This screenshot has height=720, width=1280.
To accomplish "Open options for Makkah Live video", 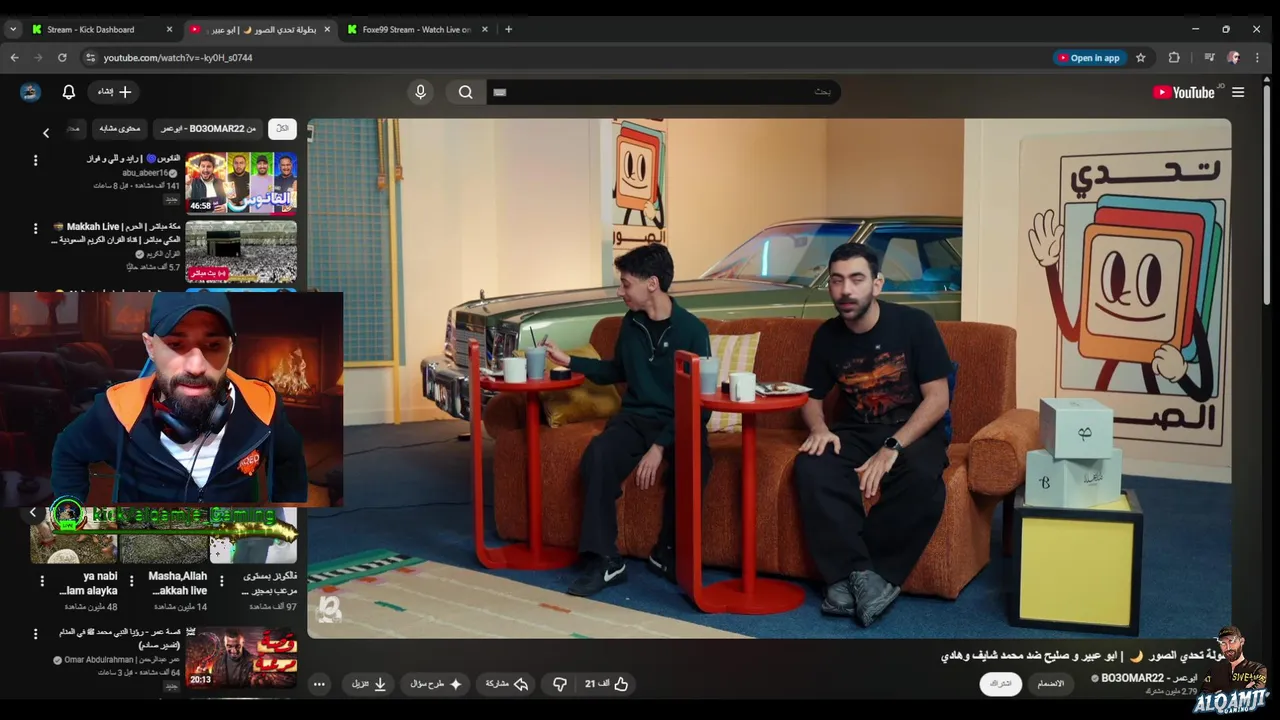I will (x=35, y=228).
